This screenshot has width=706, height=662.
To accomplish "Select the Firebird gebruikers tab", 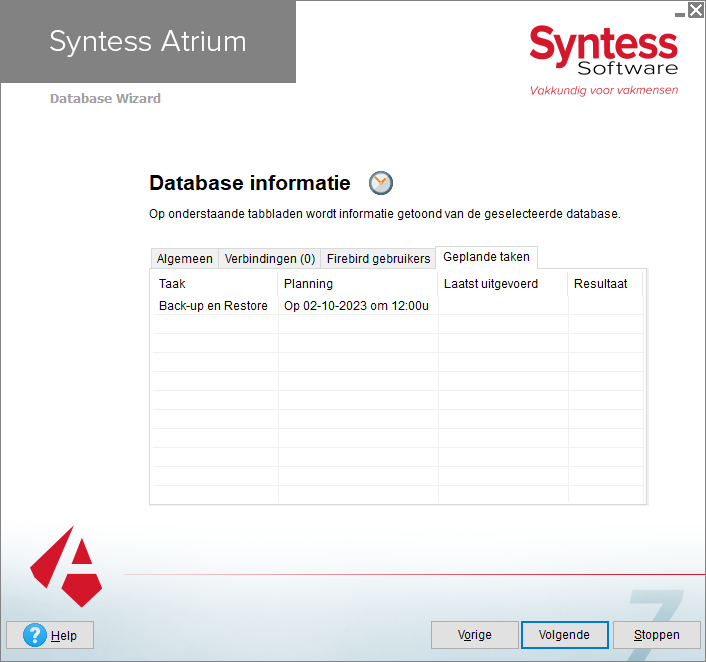I will [378, 259].
